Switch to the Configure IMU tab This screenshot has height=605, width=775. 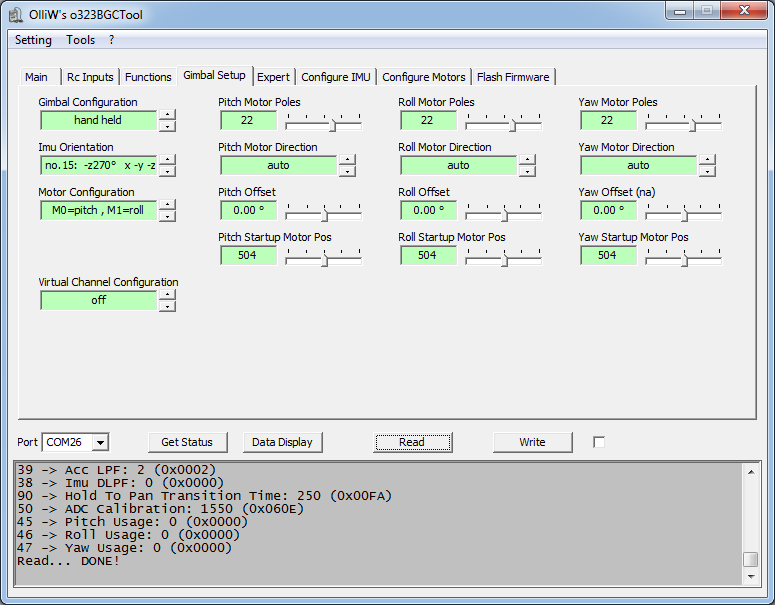coord(336,77)
